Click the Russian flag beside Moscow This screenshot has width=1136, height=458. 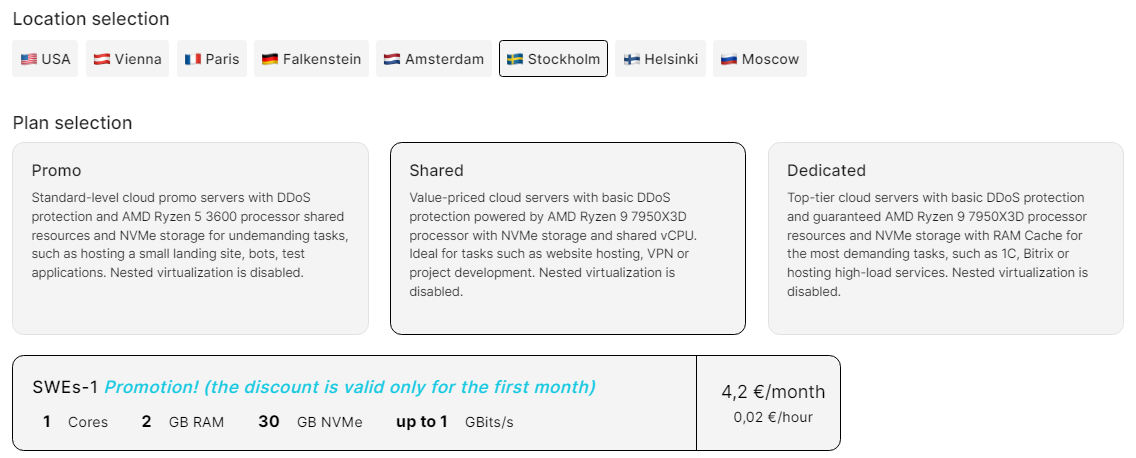point(729,59)
